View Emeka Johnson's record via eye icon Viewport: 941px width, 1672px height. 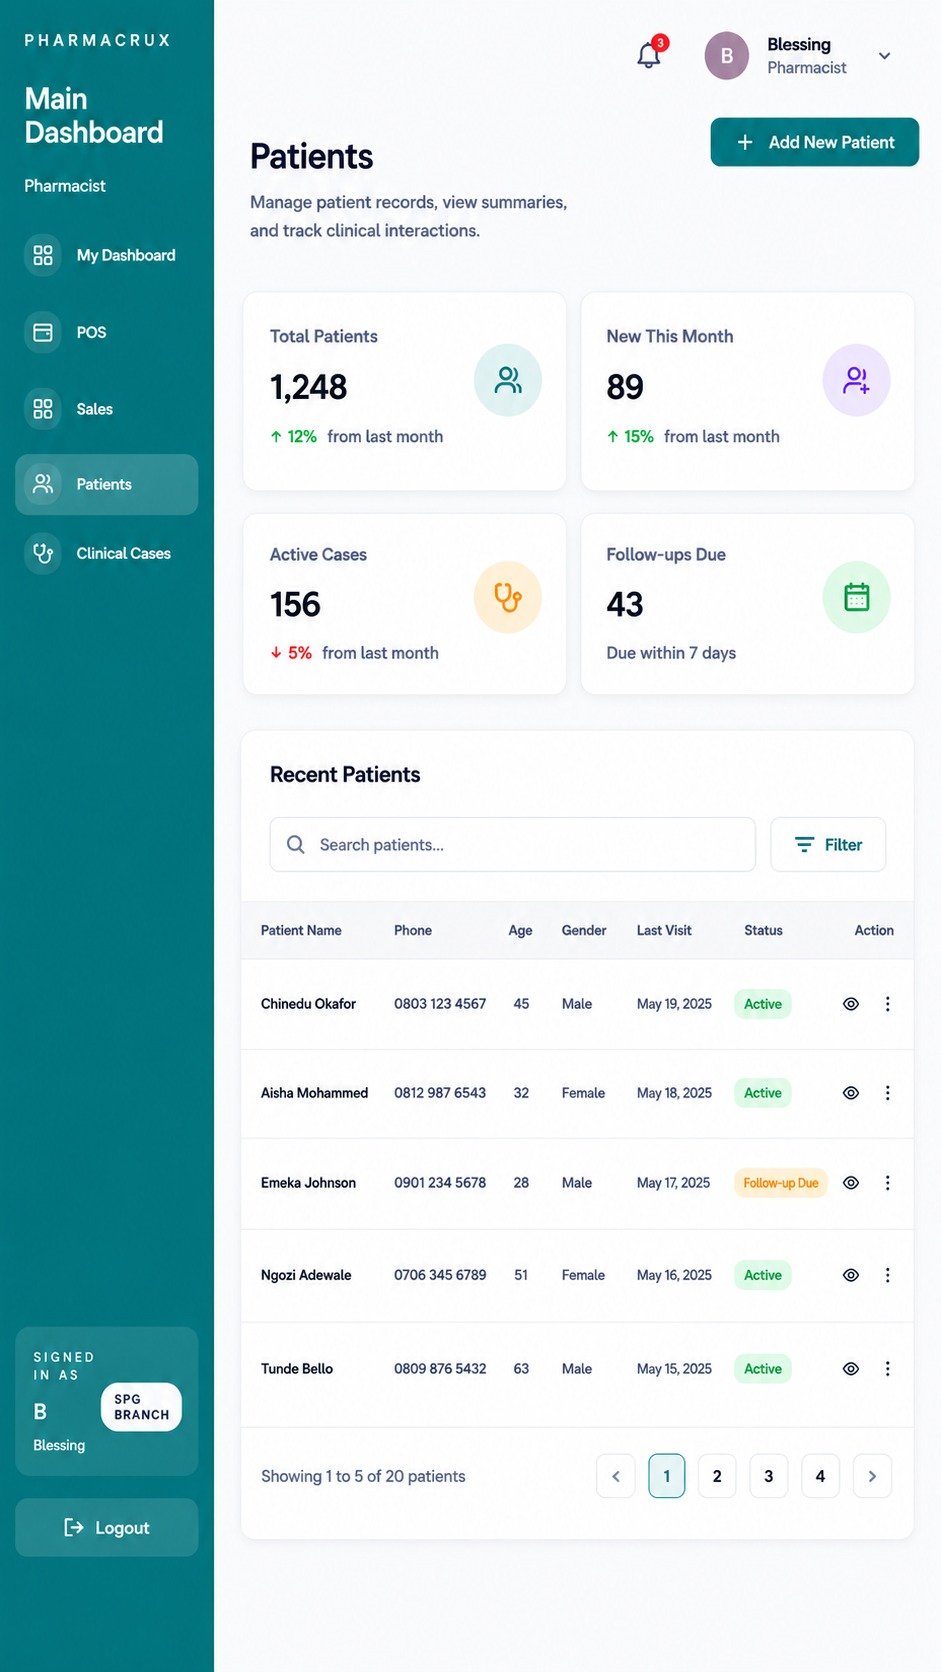(851, 1183)
